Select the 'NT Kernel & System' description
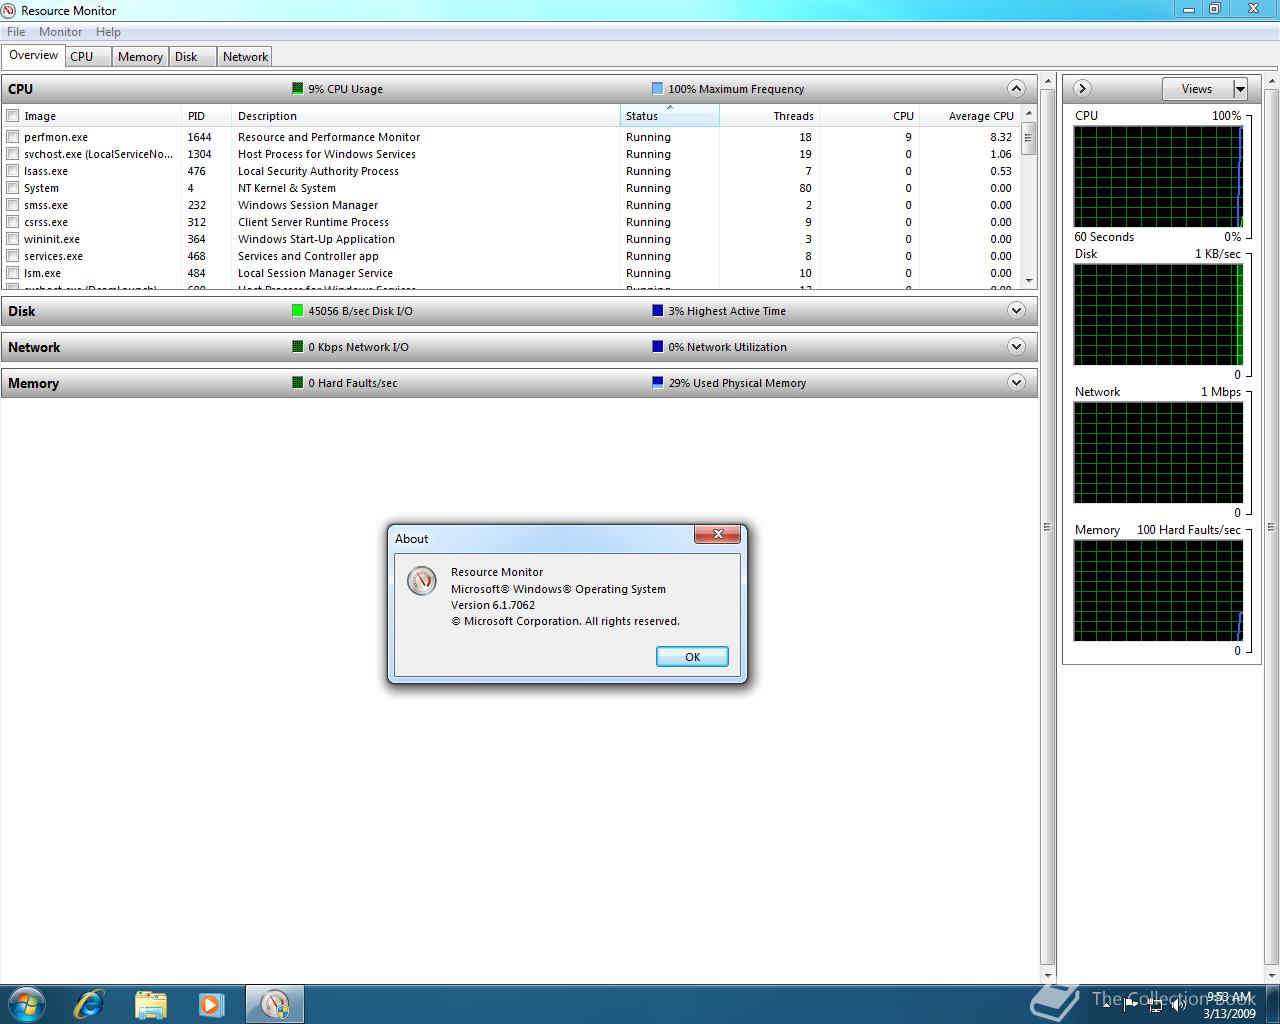Screen dimensions: 1280x1024 (x=287, y=188)
